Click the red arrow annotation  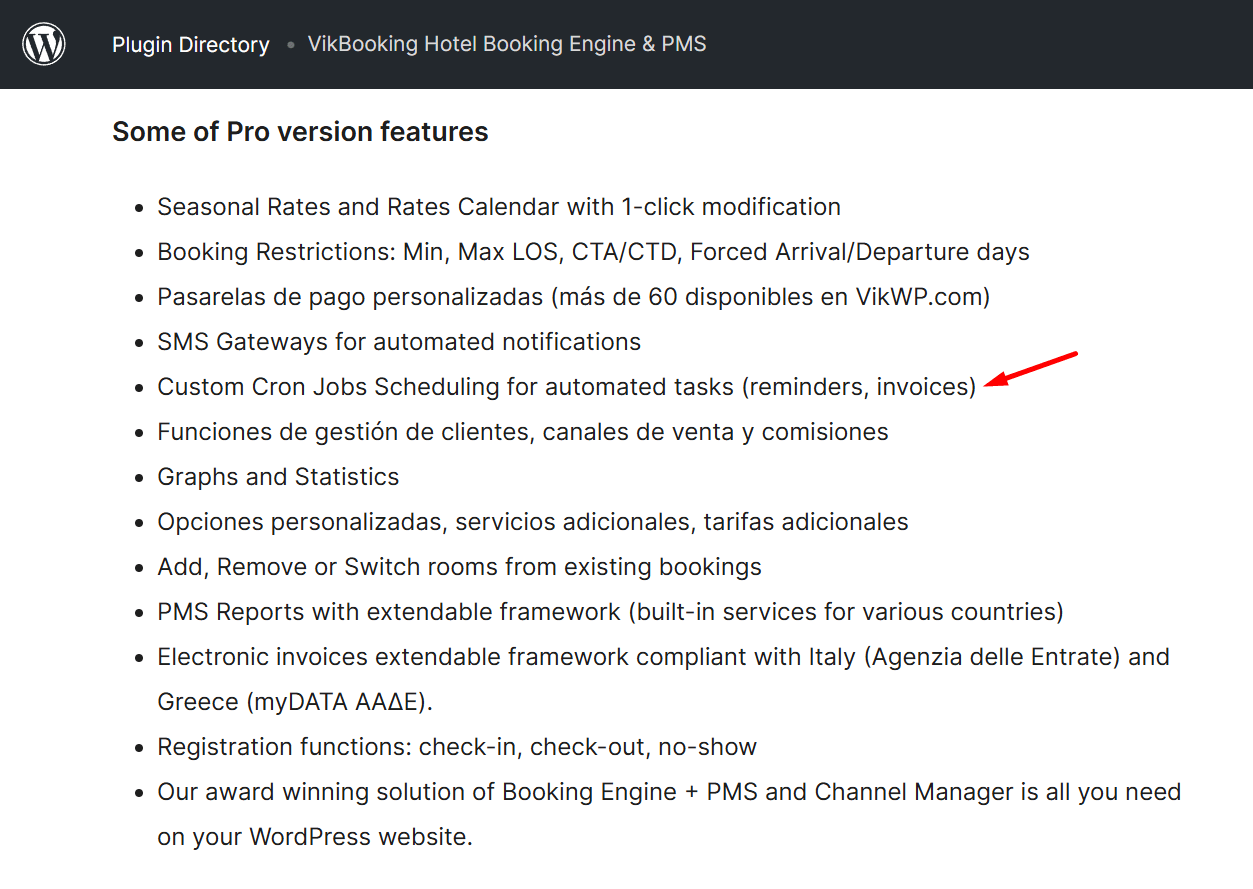pyautogui.click(x=1031, y=367)
